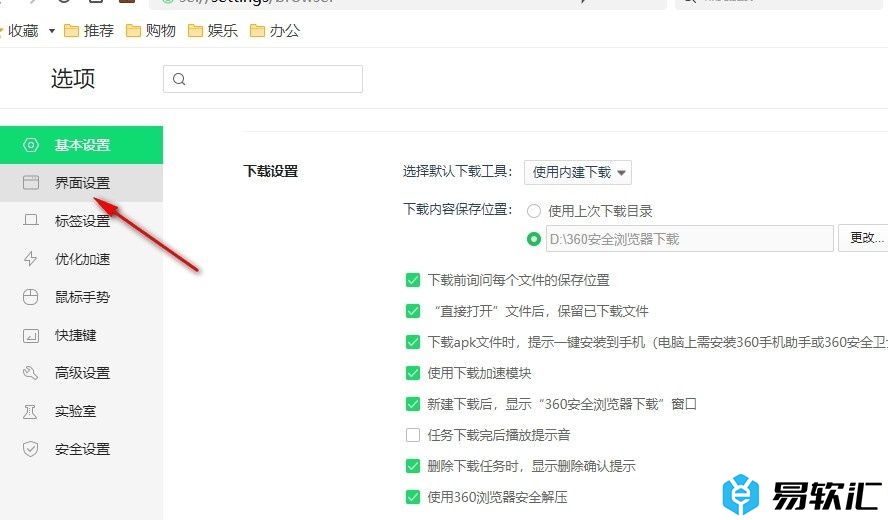Toggle 使用360浏览器安全解压 checkbox
This screenshot has width=888, height=520.
(413, 497)
